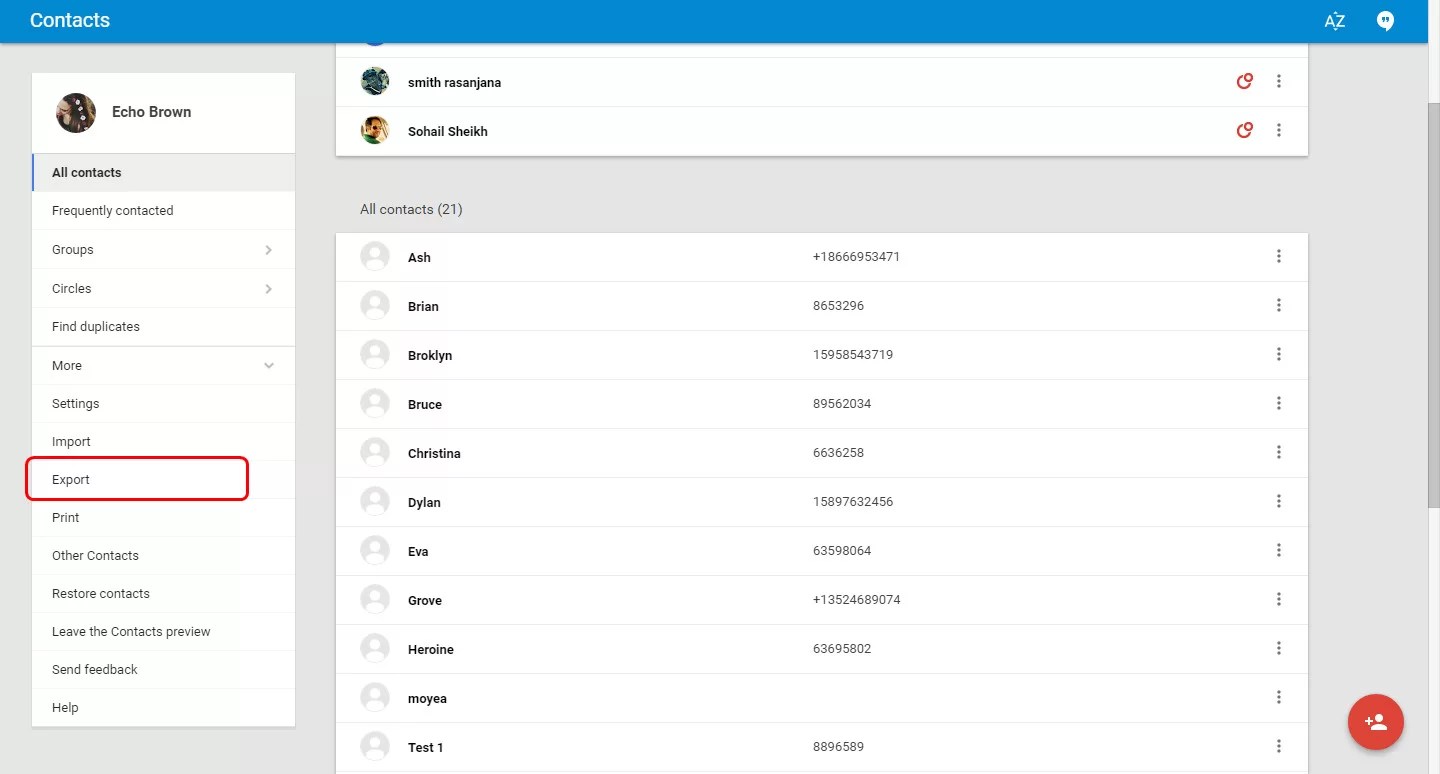The image size is (1440, 774).
Task: Click Broklyn's phone number 15958543719
Action: 853,355
